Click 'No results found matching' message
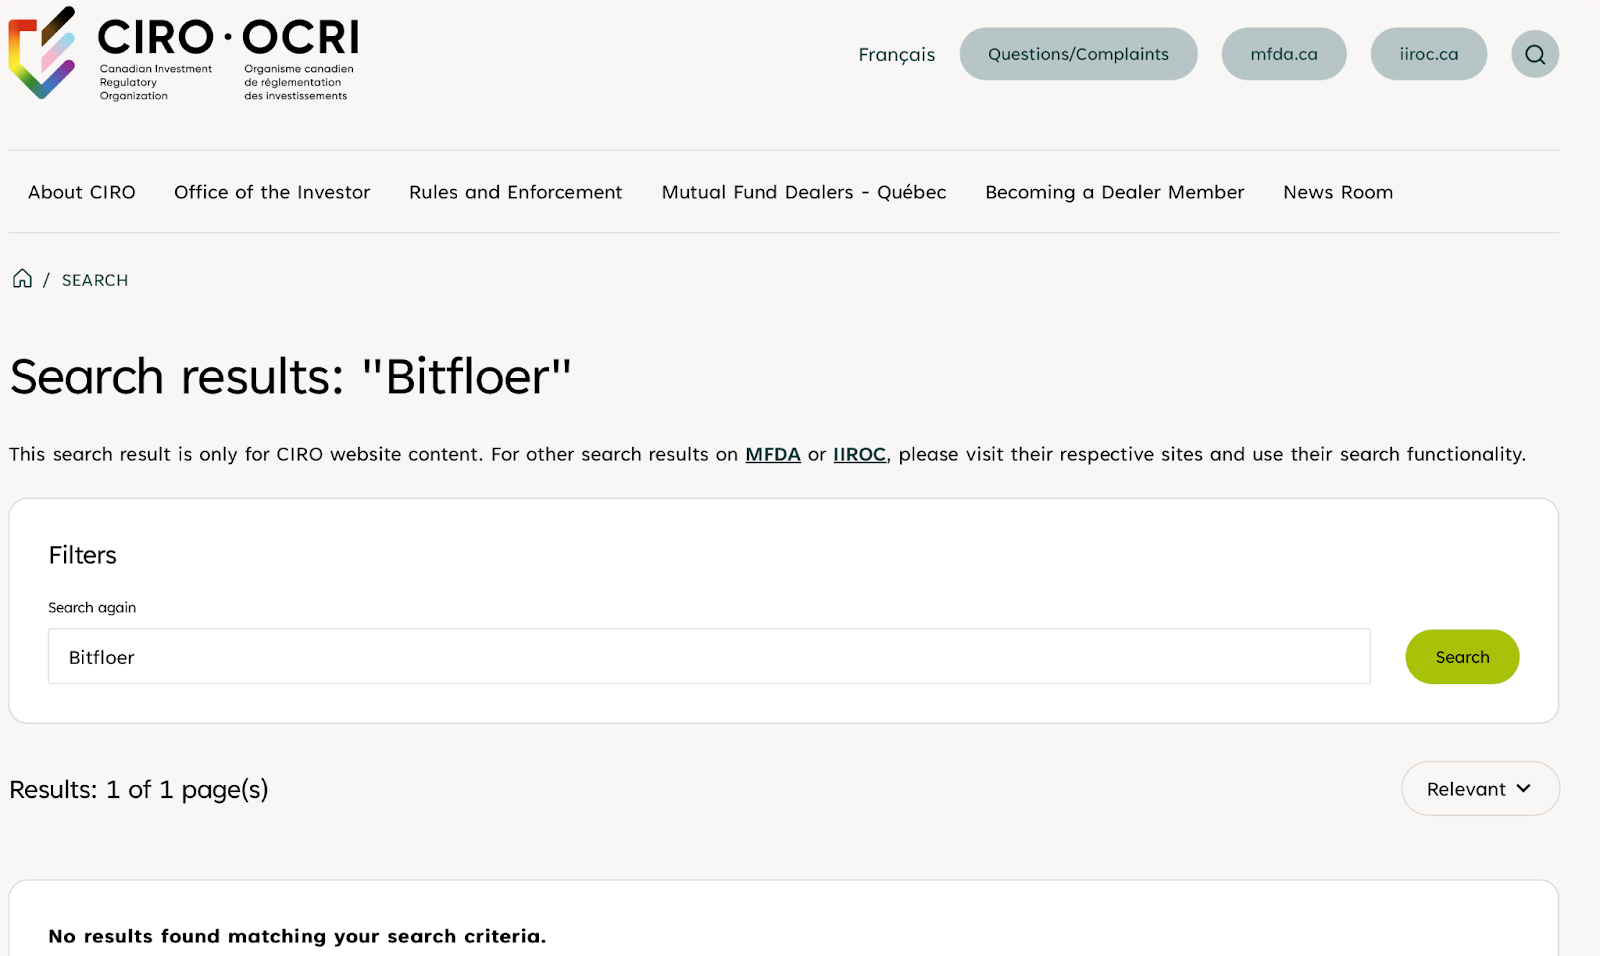This screenshot has width=1600, height=956. tap(297, 936)
